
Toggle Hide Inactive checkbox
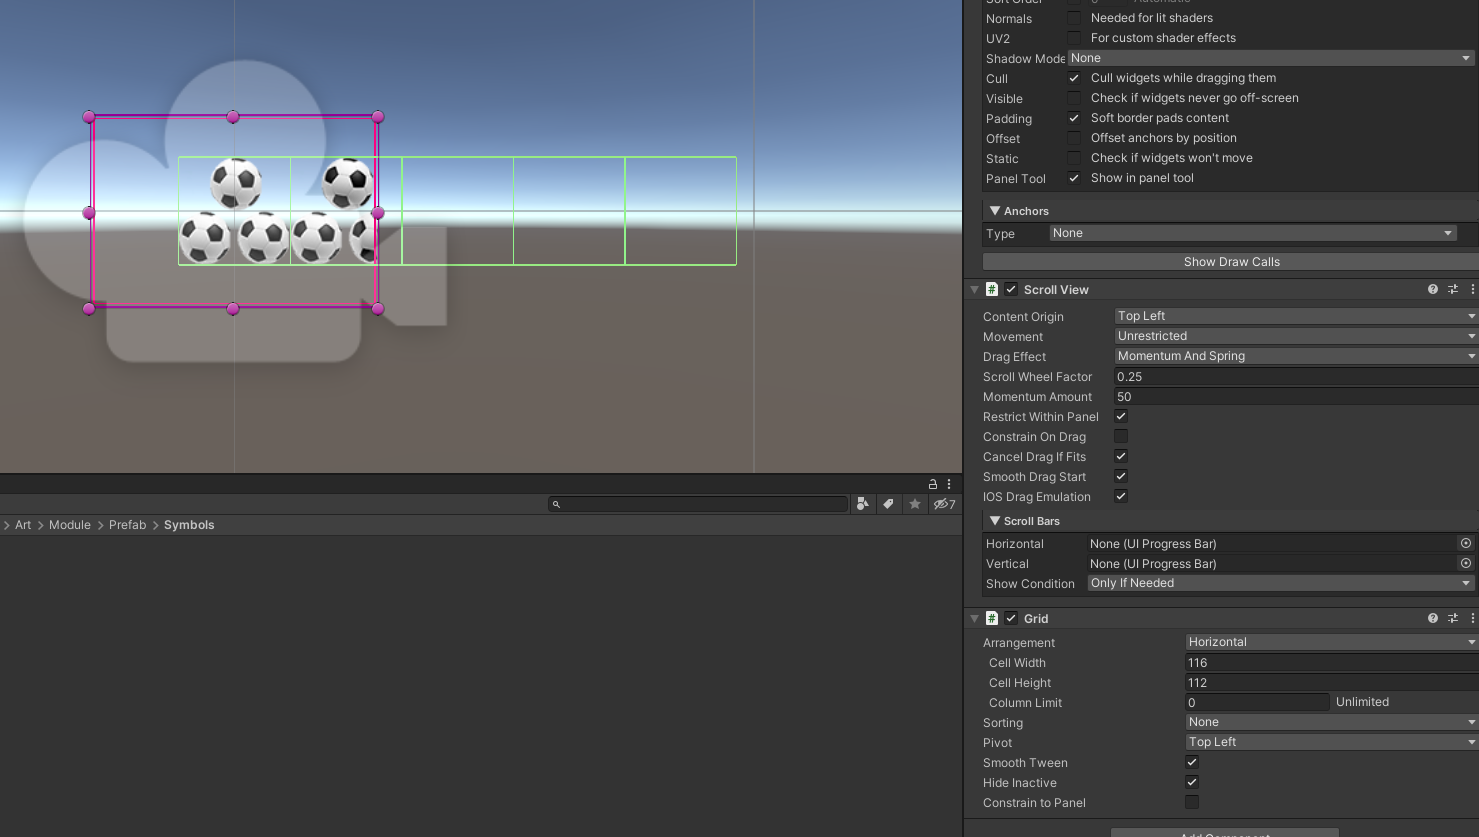1192,782
